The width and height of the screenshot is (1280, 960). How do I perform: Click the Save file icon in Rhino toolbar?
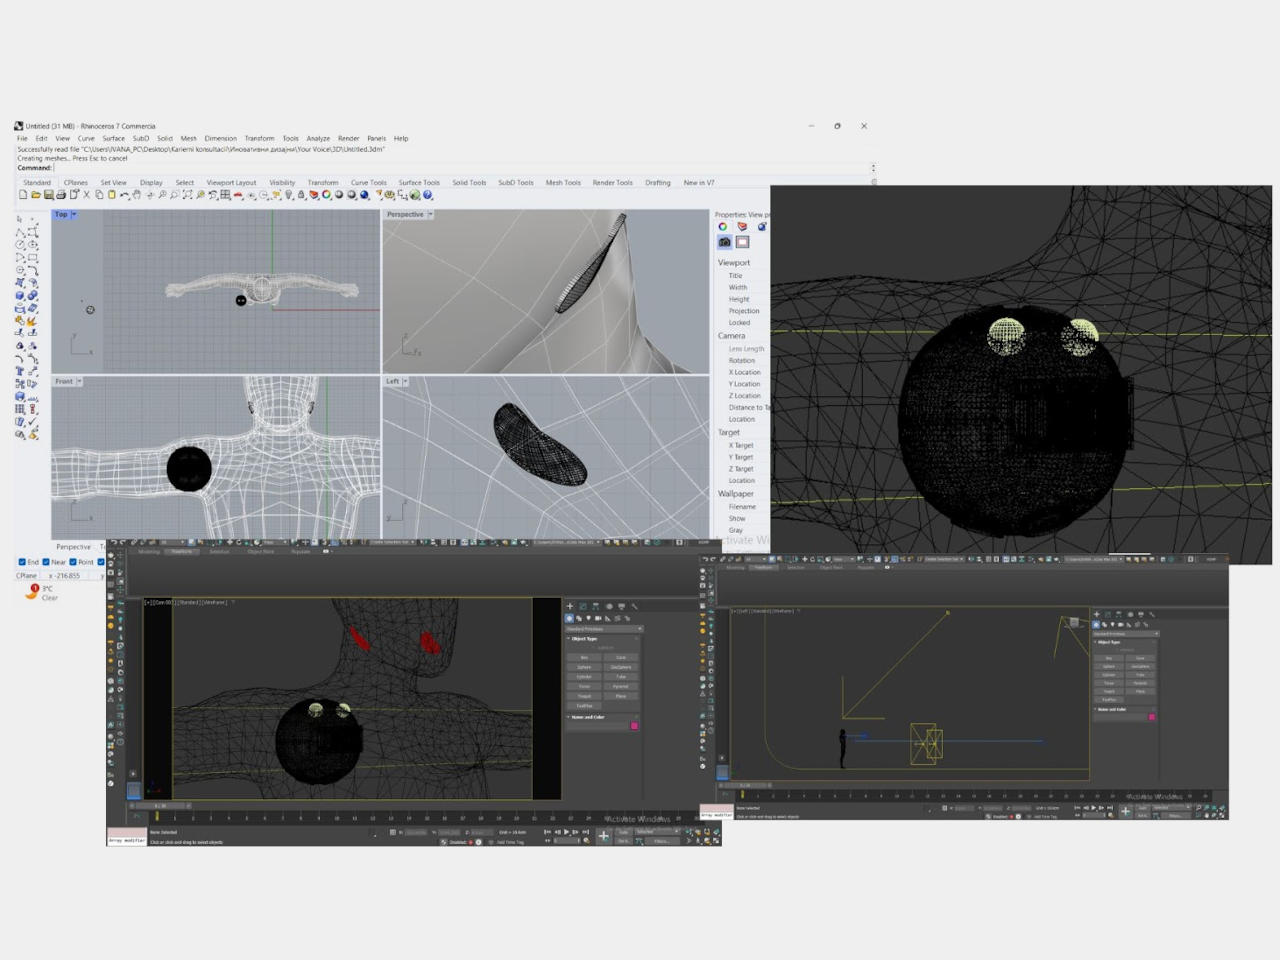pyautogui.click(x=48, y=195)
